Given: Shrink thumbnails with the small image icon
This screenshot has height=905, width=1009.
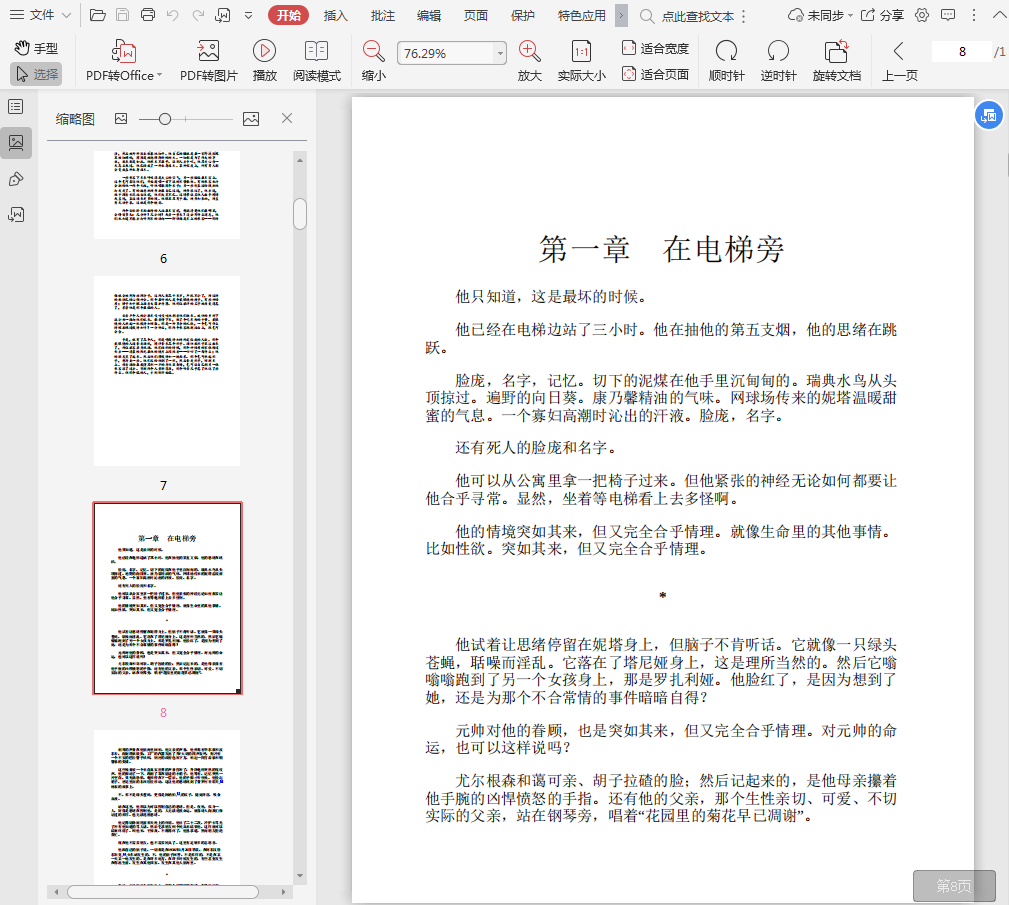Looking at the screenshot, I should (121, 118).
